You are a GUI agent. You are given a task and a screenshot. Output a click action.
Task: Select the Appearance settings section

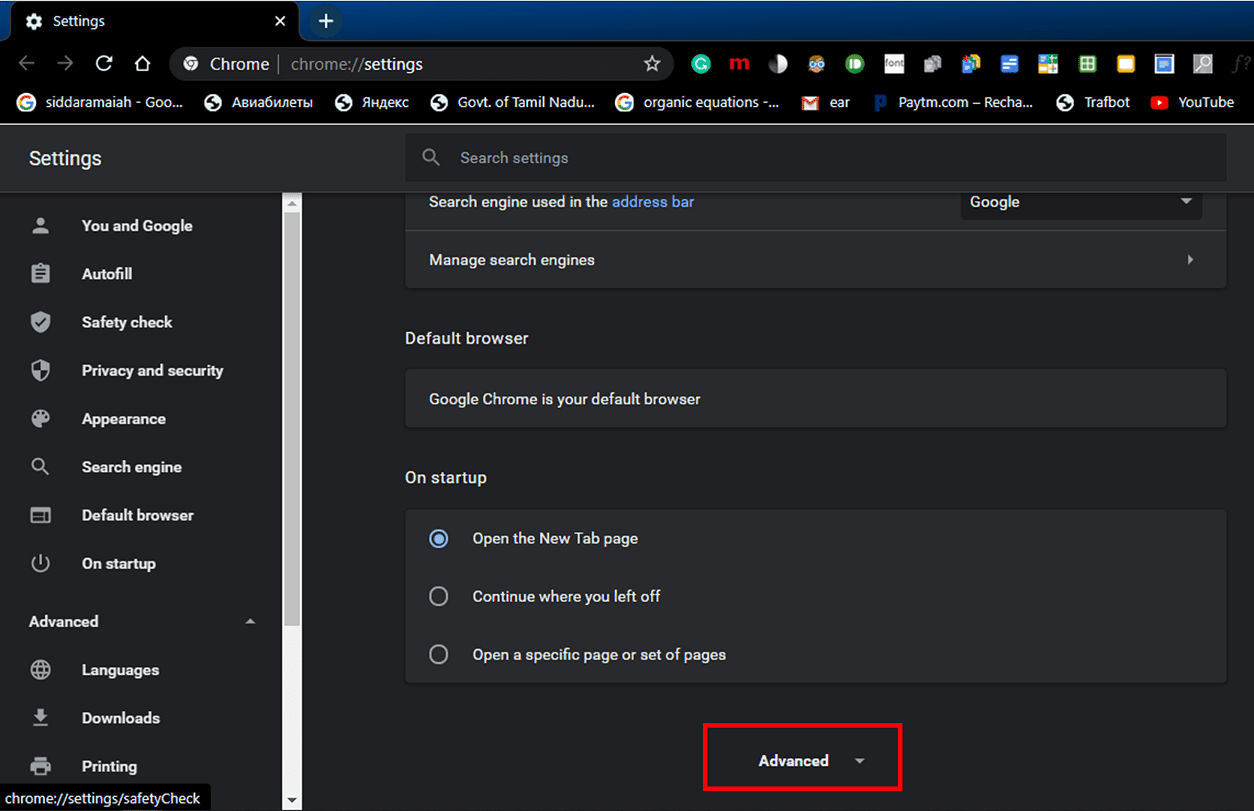pos(123,418)
